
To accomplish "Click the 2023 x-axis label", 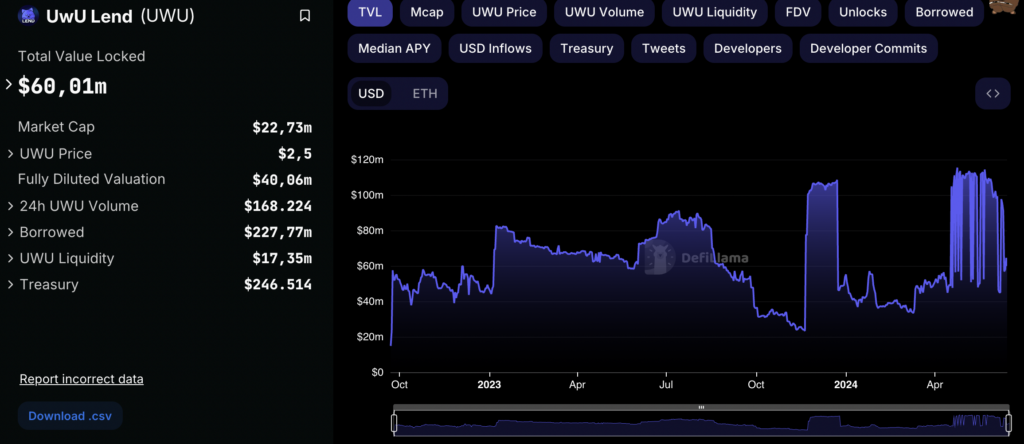I will pos(489,385).
